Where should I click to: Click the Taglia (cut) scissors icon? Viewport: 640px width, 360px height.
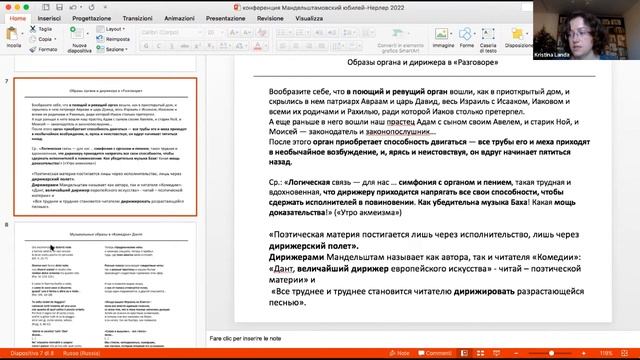(x=33, y=29)
